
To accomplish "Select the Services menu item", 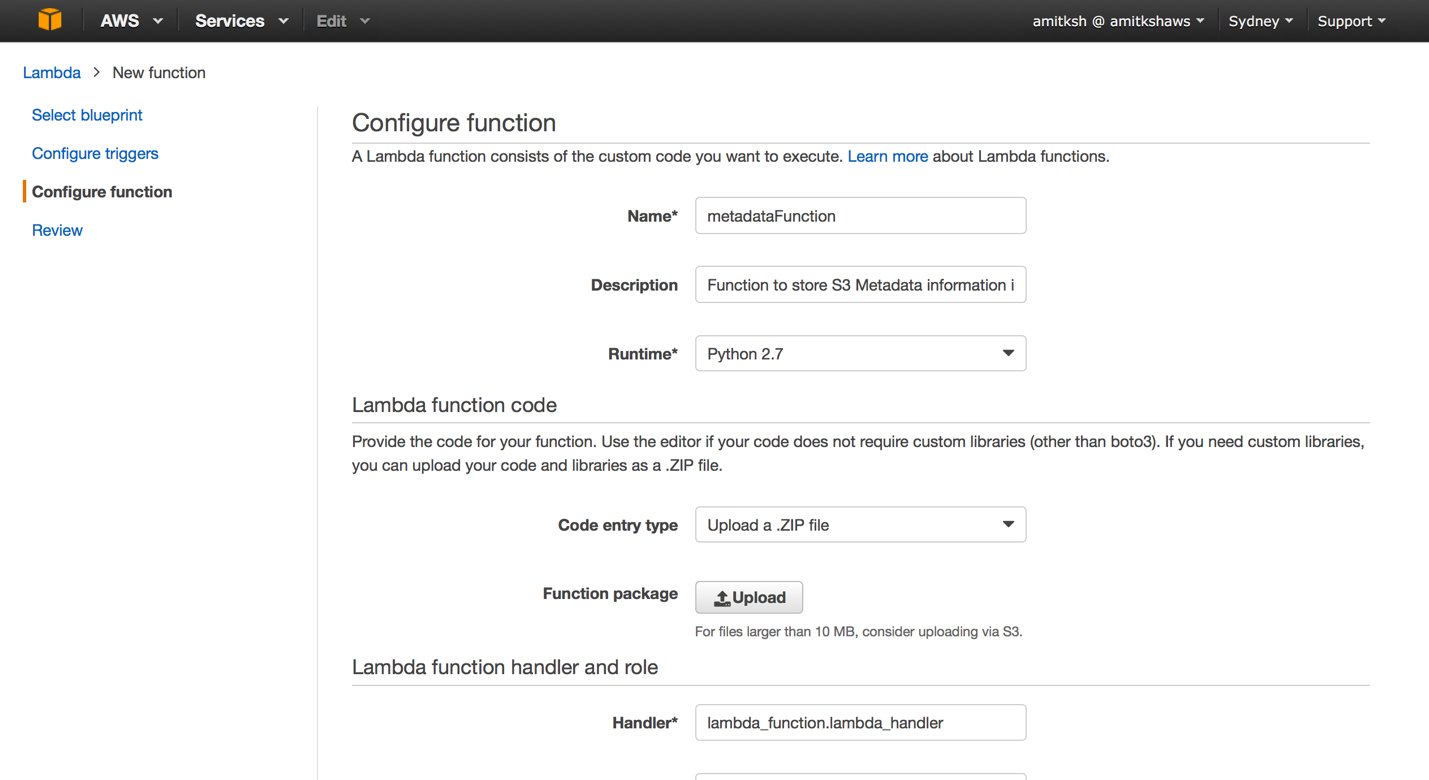I will click(230, 20).
